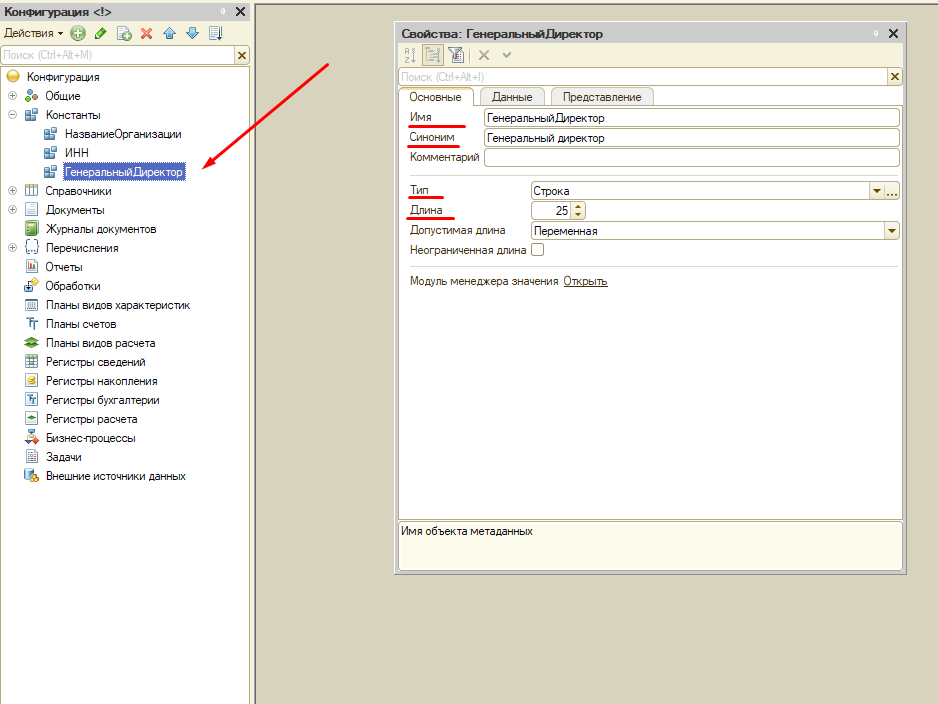Click the blue Move Down arrow icon

[192, 33]
